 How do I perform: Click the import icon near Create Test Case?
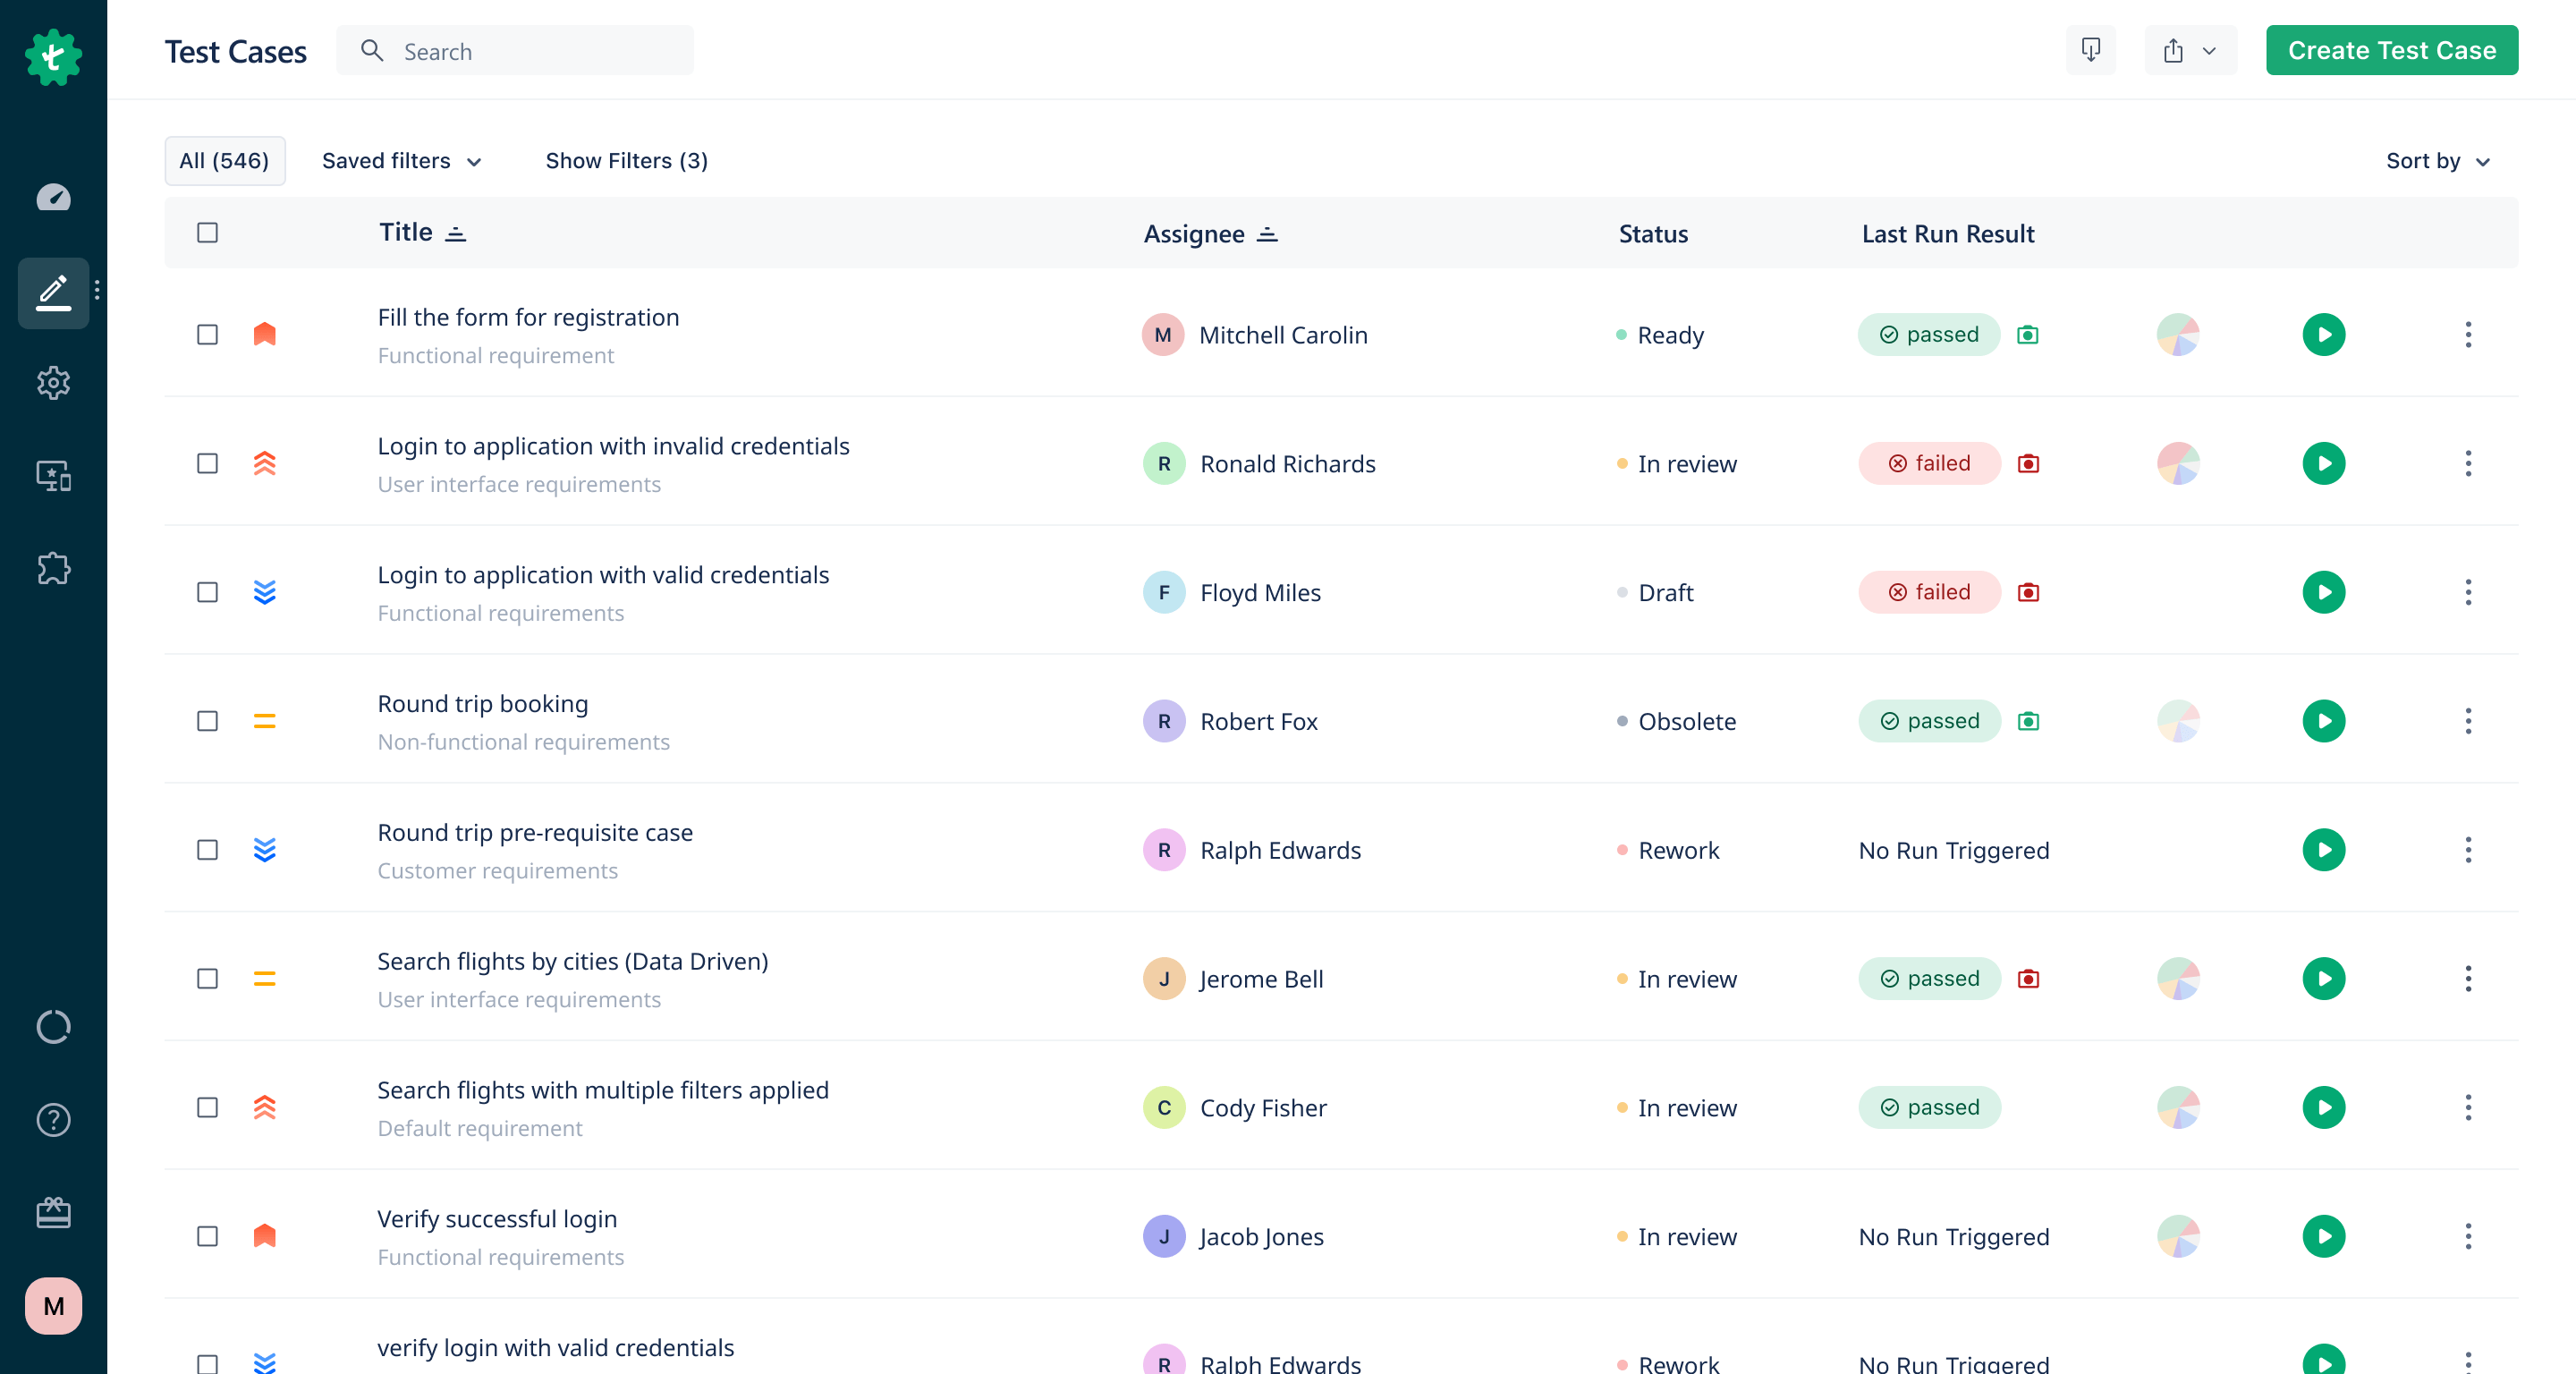pos(2090,49)
